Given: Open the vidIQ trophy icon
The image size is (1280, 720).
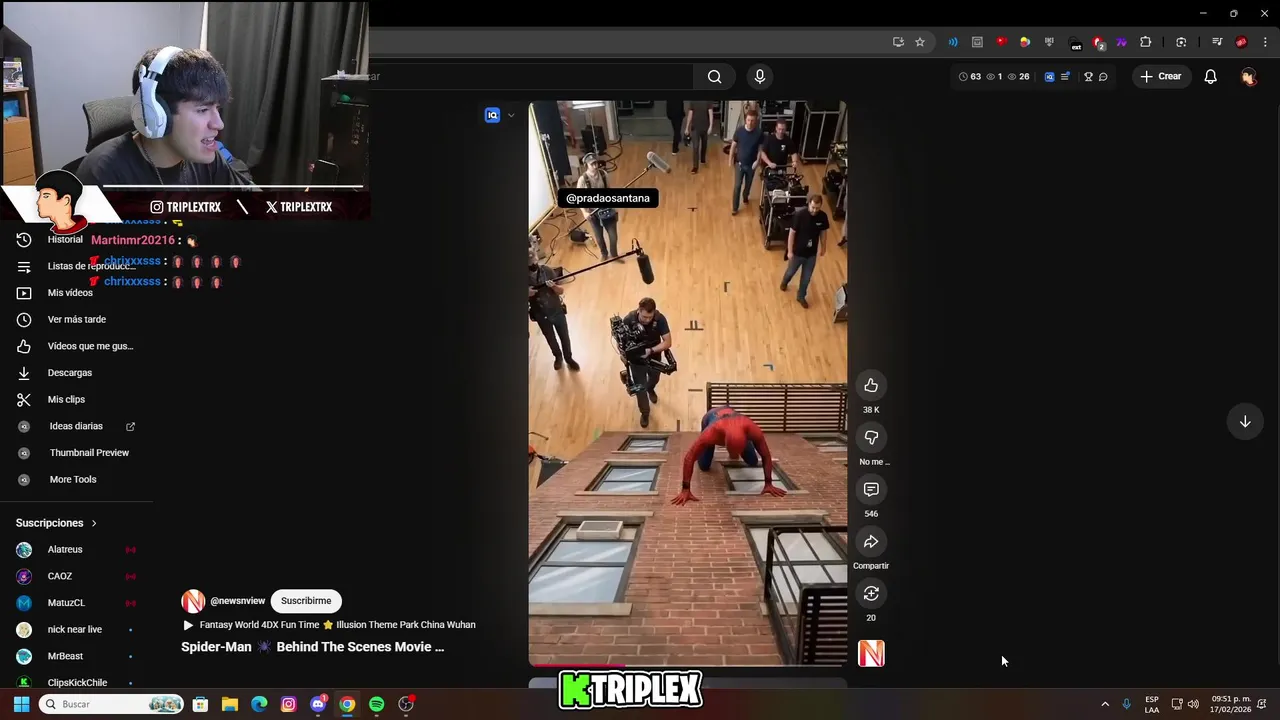Looking at the screenshot, I should coord(1088,76).
